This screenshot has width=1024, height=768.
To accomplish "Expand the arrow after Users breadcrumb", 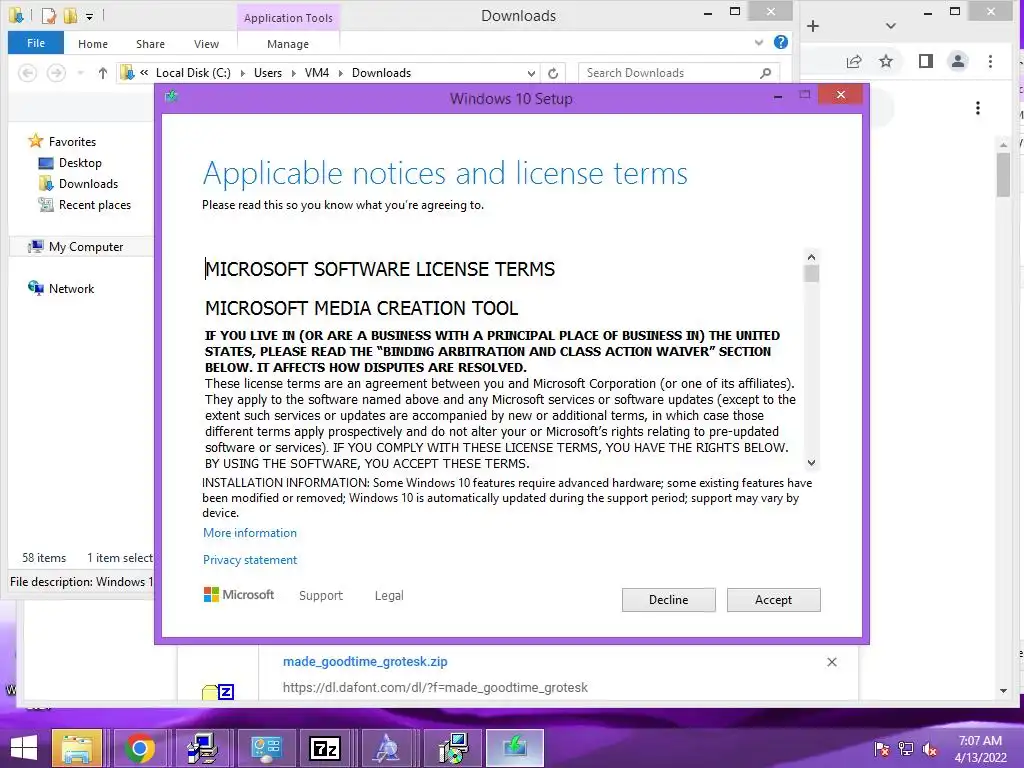I will 293,73.
